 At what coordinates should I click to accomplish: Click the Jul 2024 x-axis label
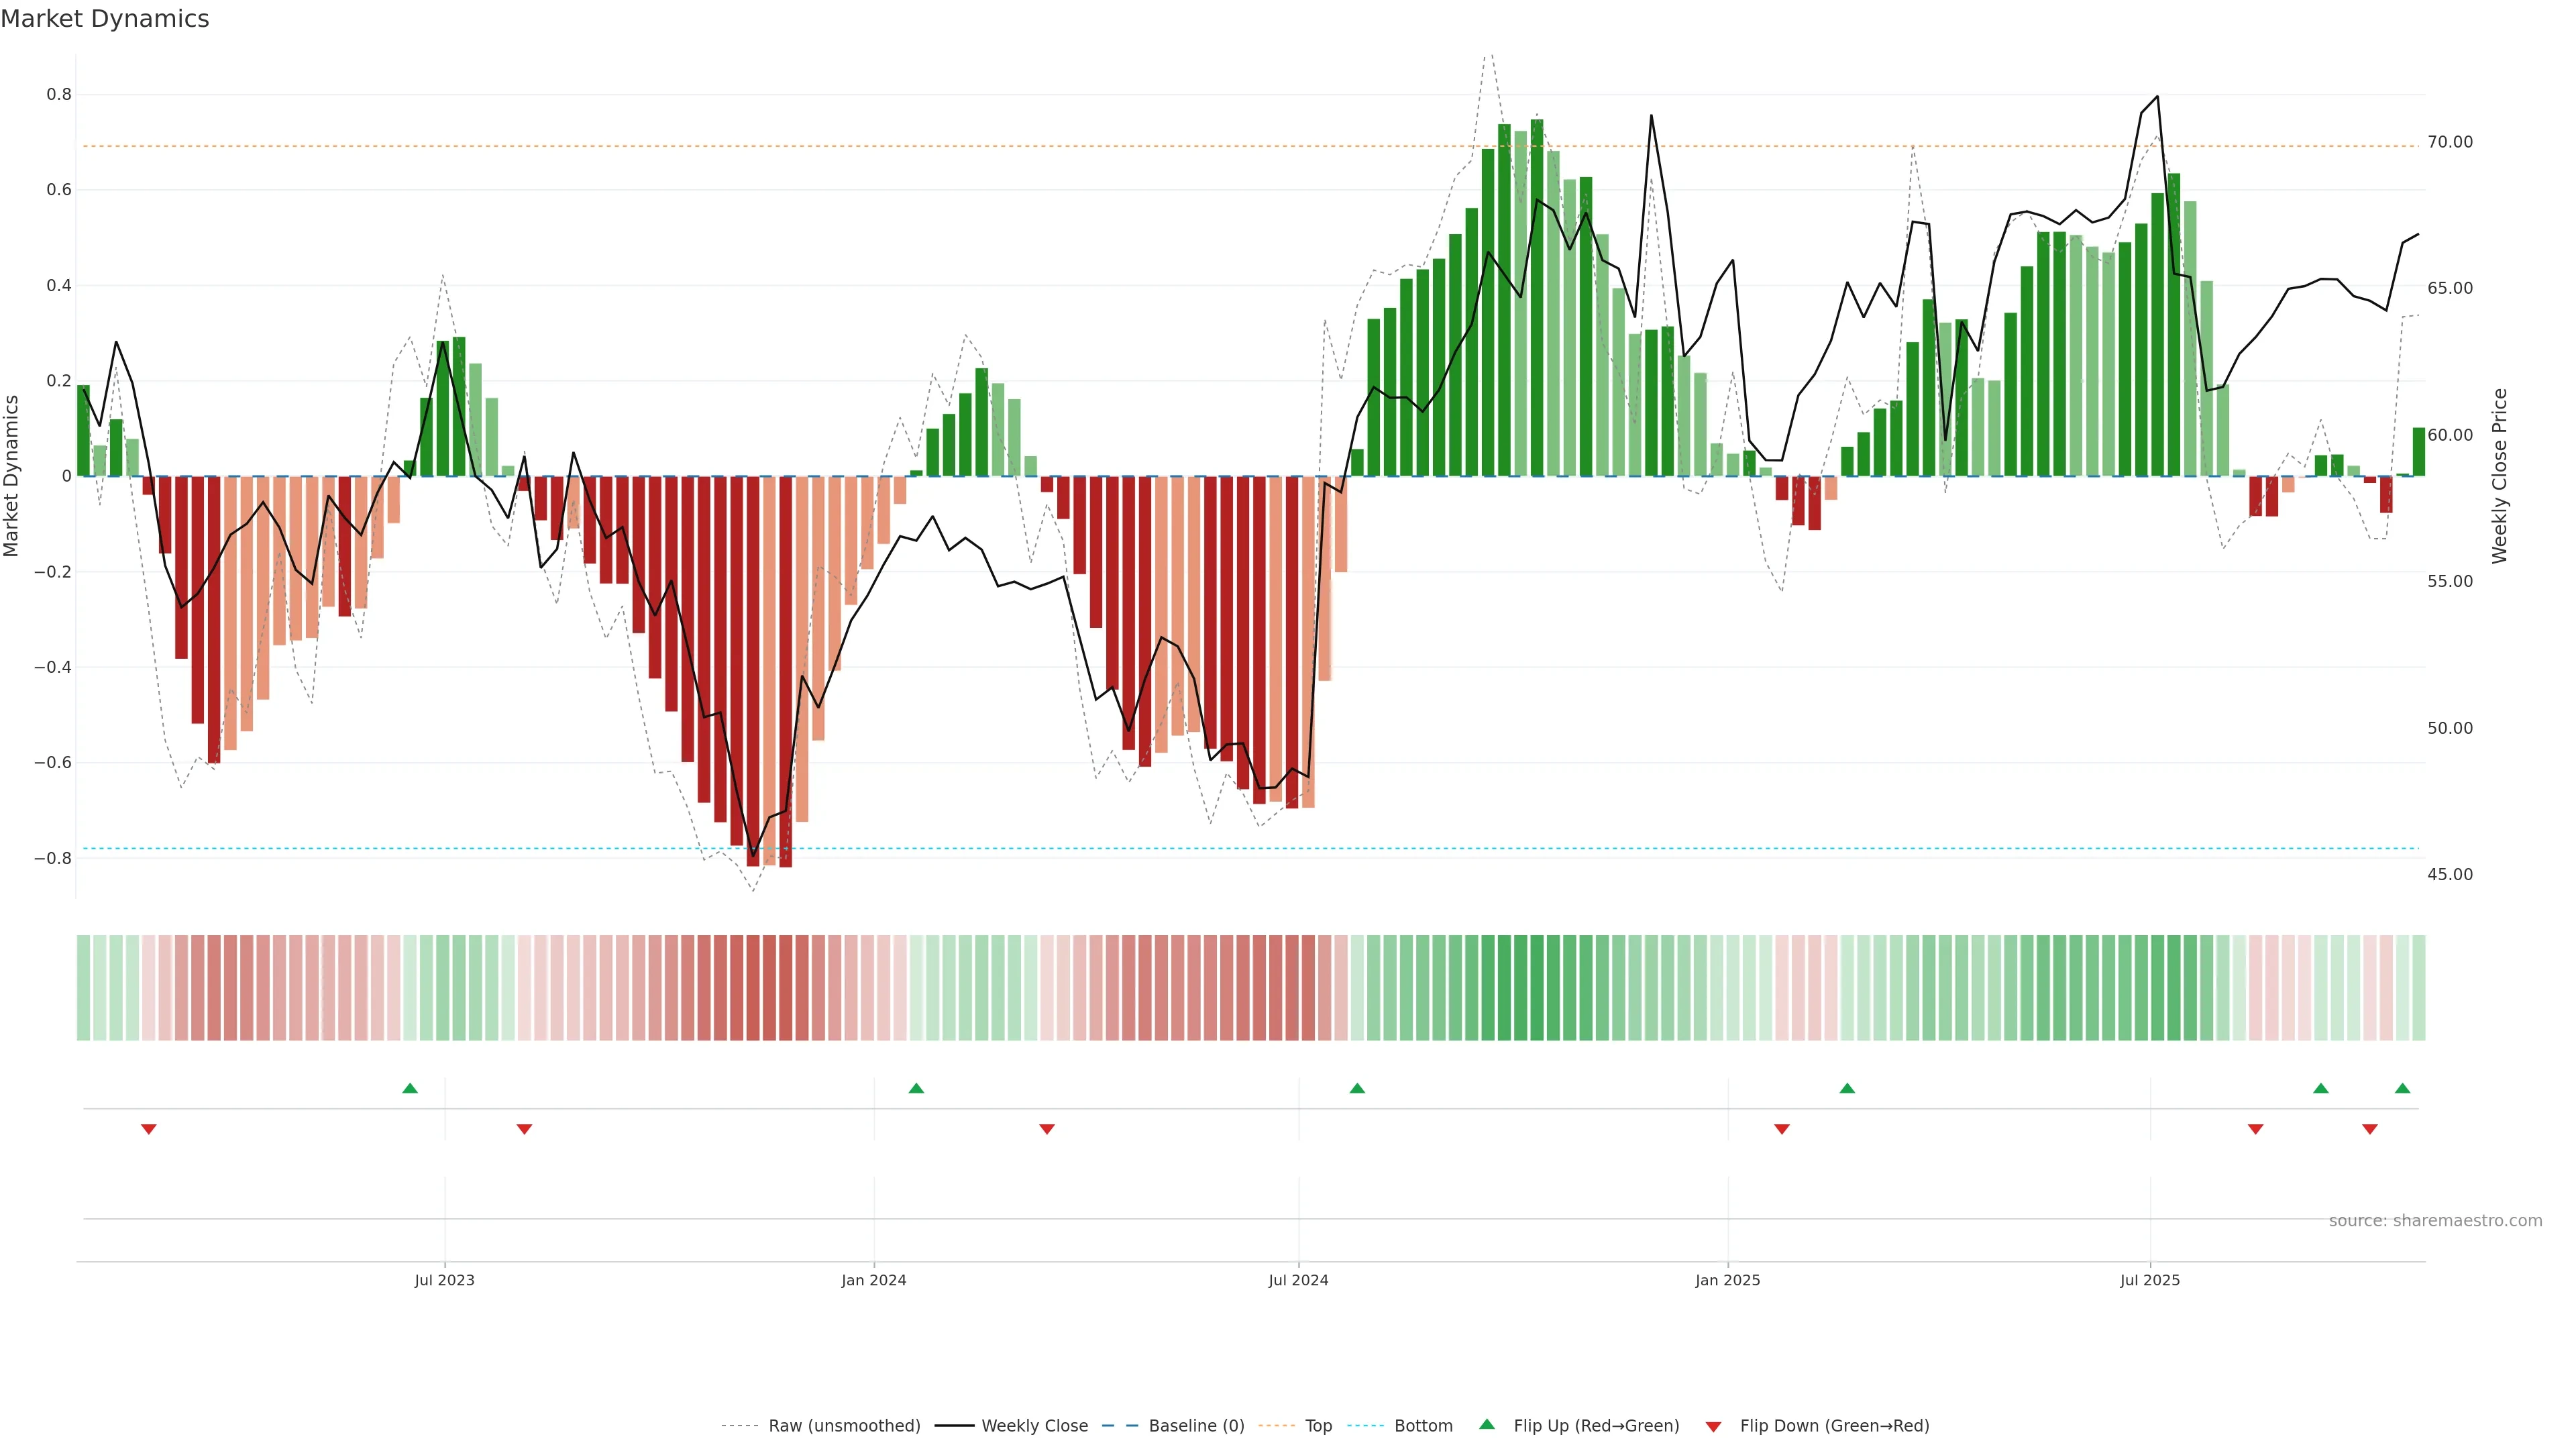1298,1281
